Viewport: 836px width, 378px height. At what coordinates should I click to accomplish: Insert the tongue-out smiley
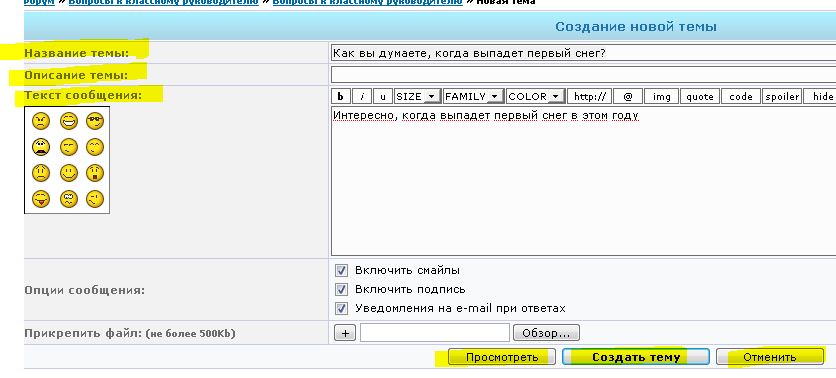(41, 199)
